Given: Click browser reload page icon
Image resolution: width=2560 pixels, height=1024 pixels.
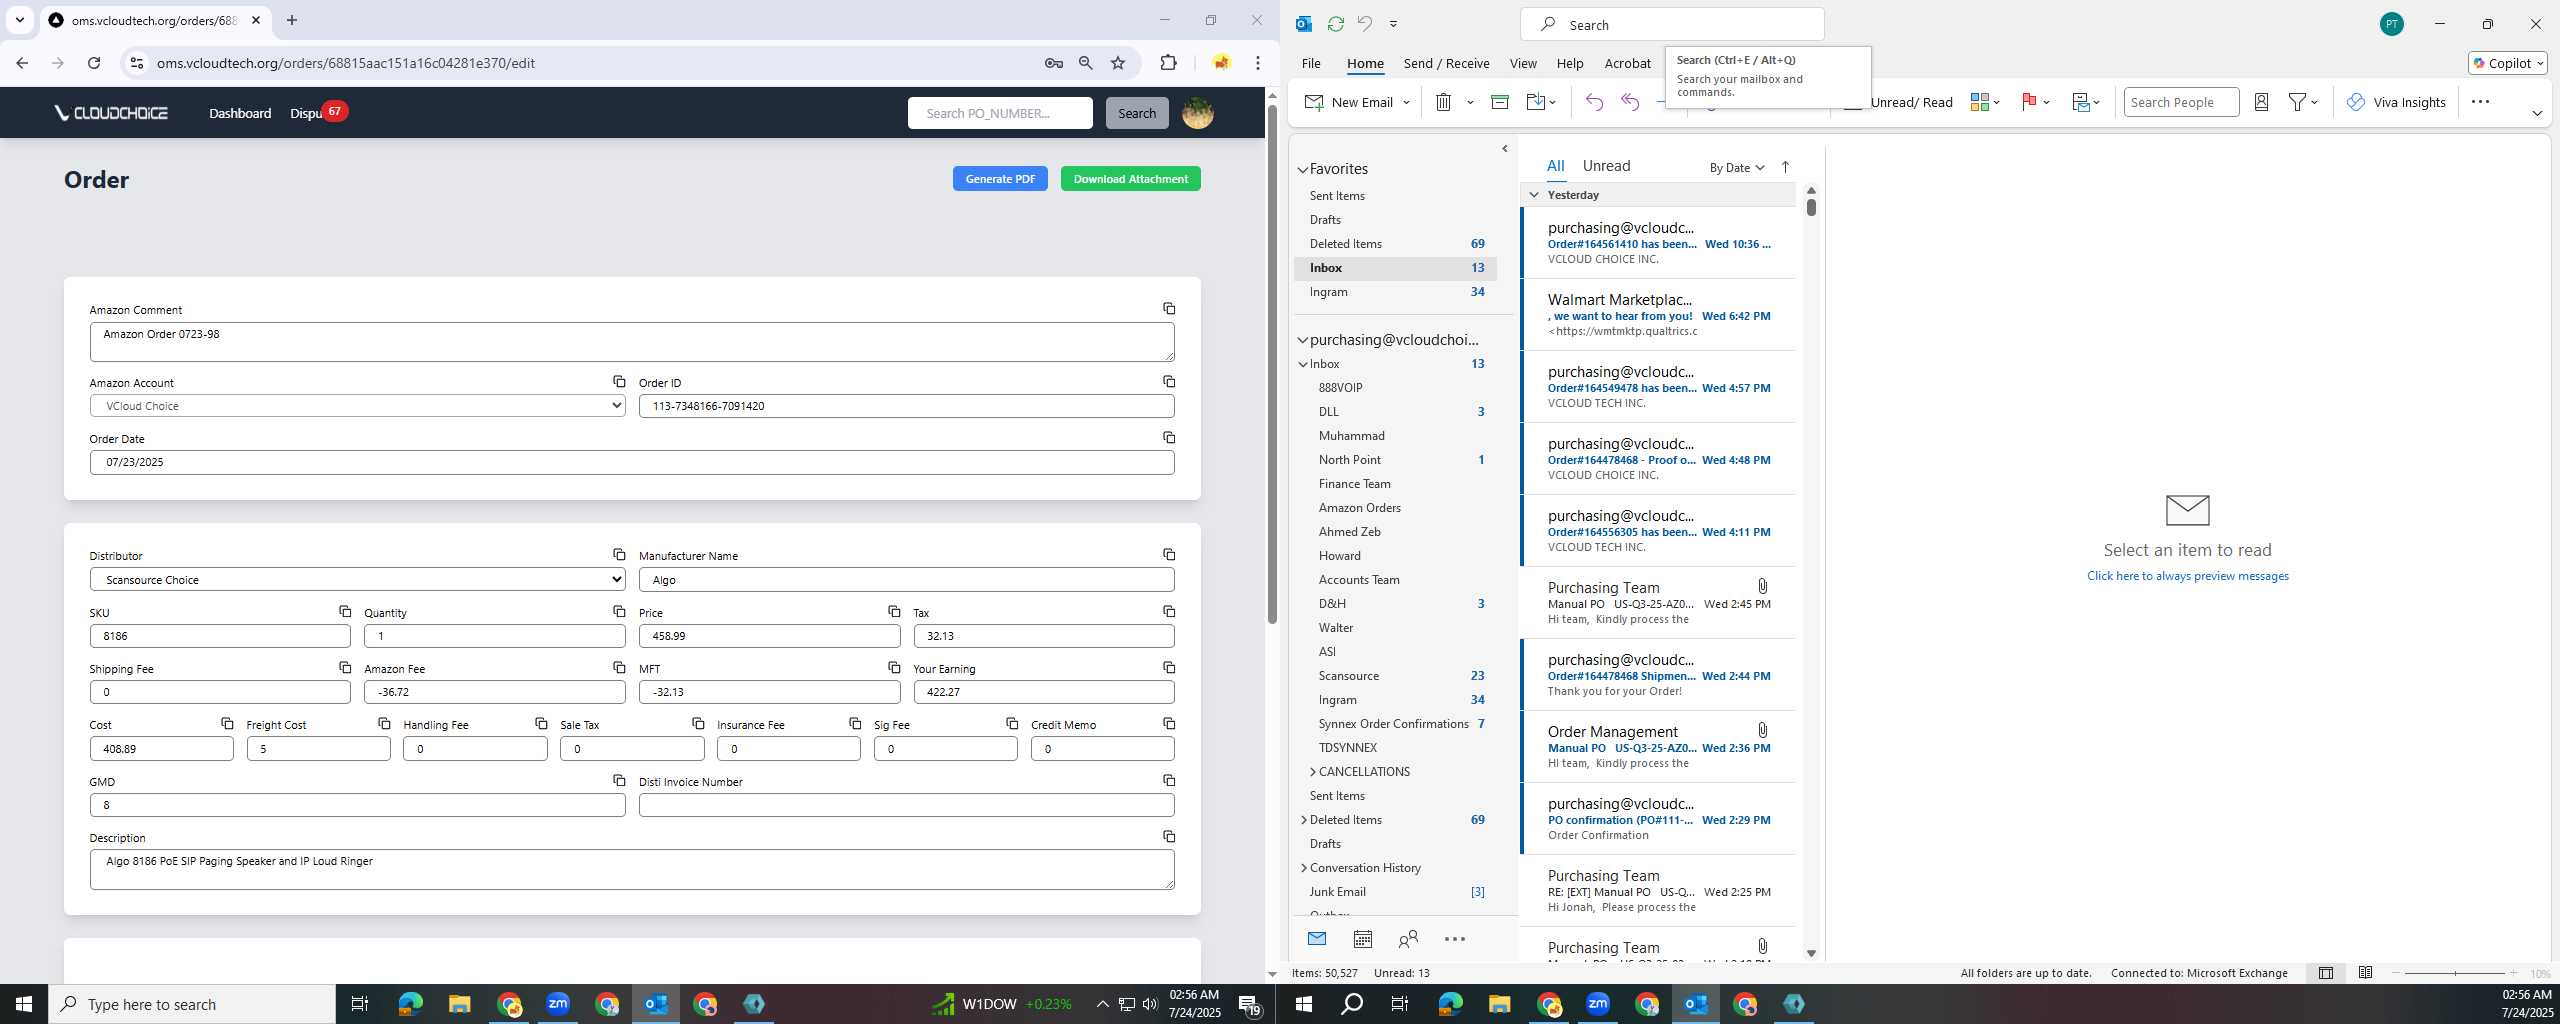Looking at the screenshot, I should click(x=94, y=63).
